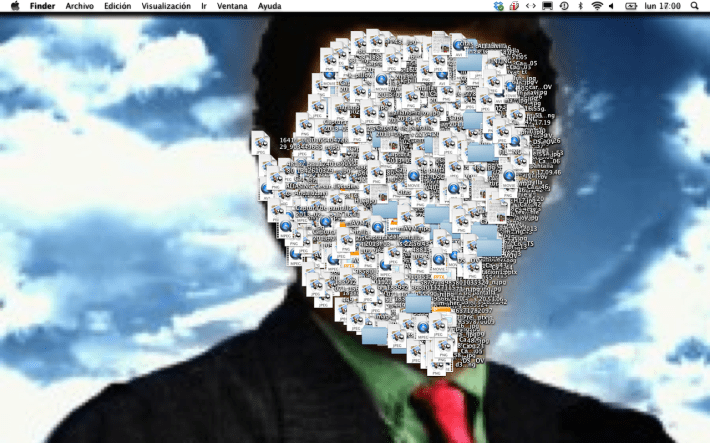Click the clock showing lun 17:00
Screen dimensions: 710x443
pyautogui.click(x=663, y=6)
